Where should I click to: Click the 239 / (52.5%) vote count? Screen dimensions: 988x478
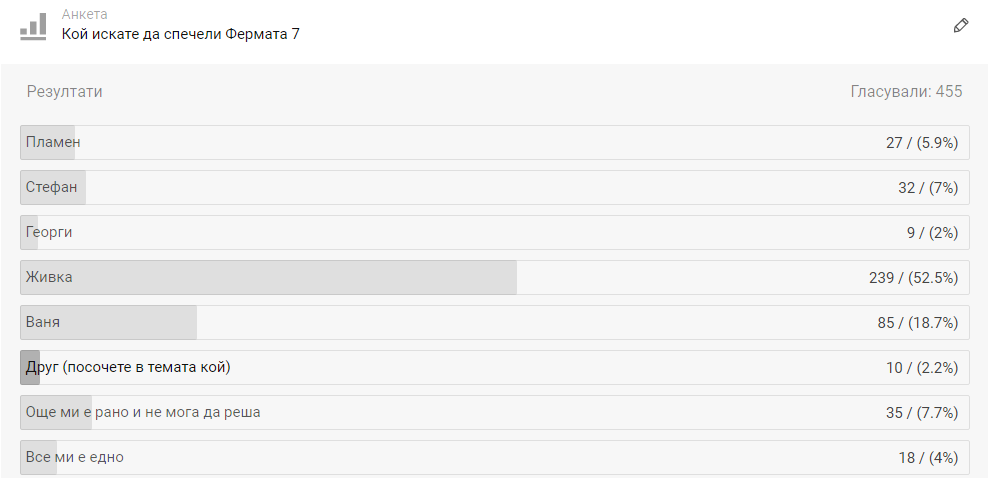coord(914,278)
